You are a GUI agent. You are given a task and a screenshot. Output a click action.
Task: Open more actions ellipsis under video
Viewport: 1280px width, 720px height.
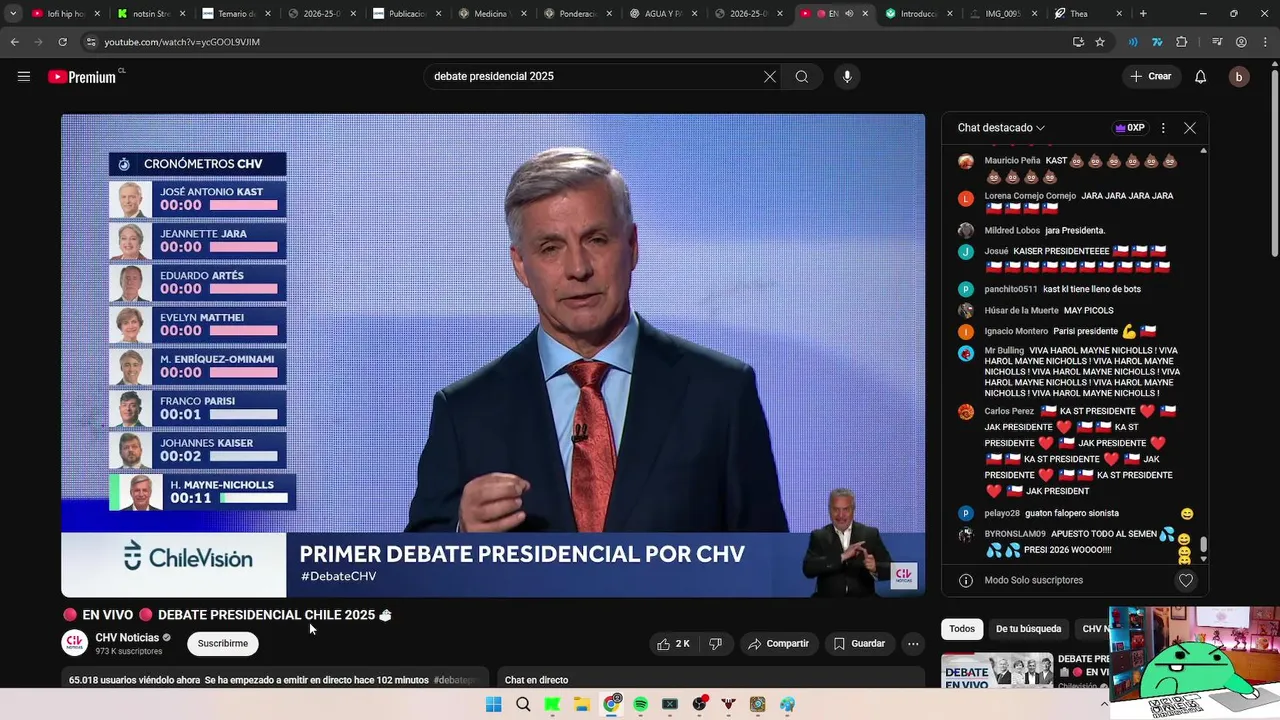point(913,644)
